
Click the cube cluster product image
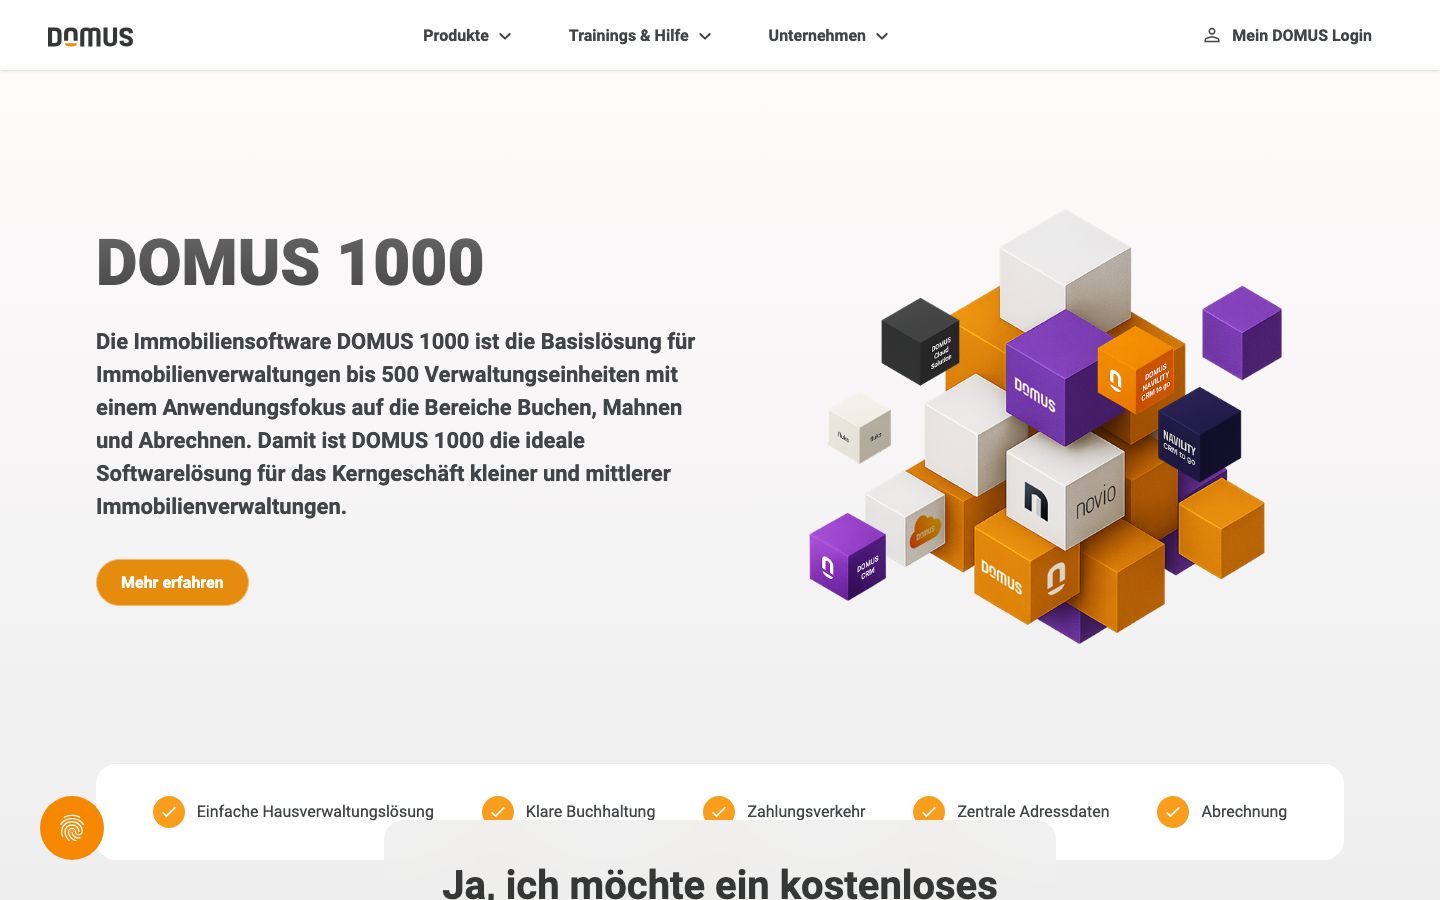point(1046,426)
